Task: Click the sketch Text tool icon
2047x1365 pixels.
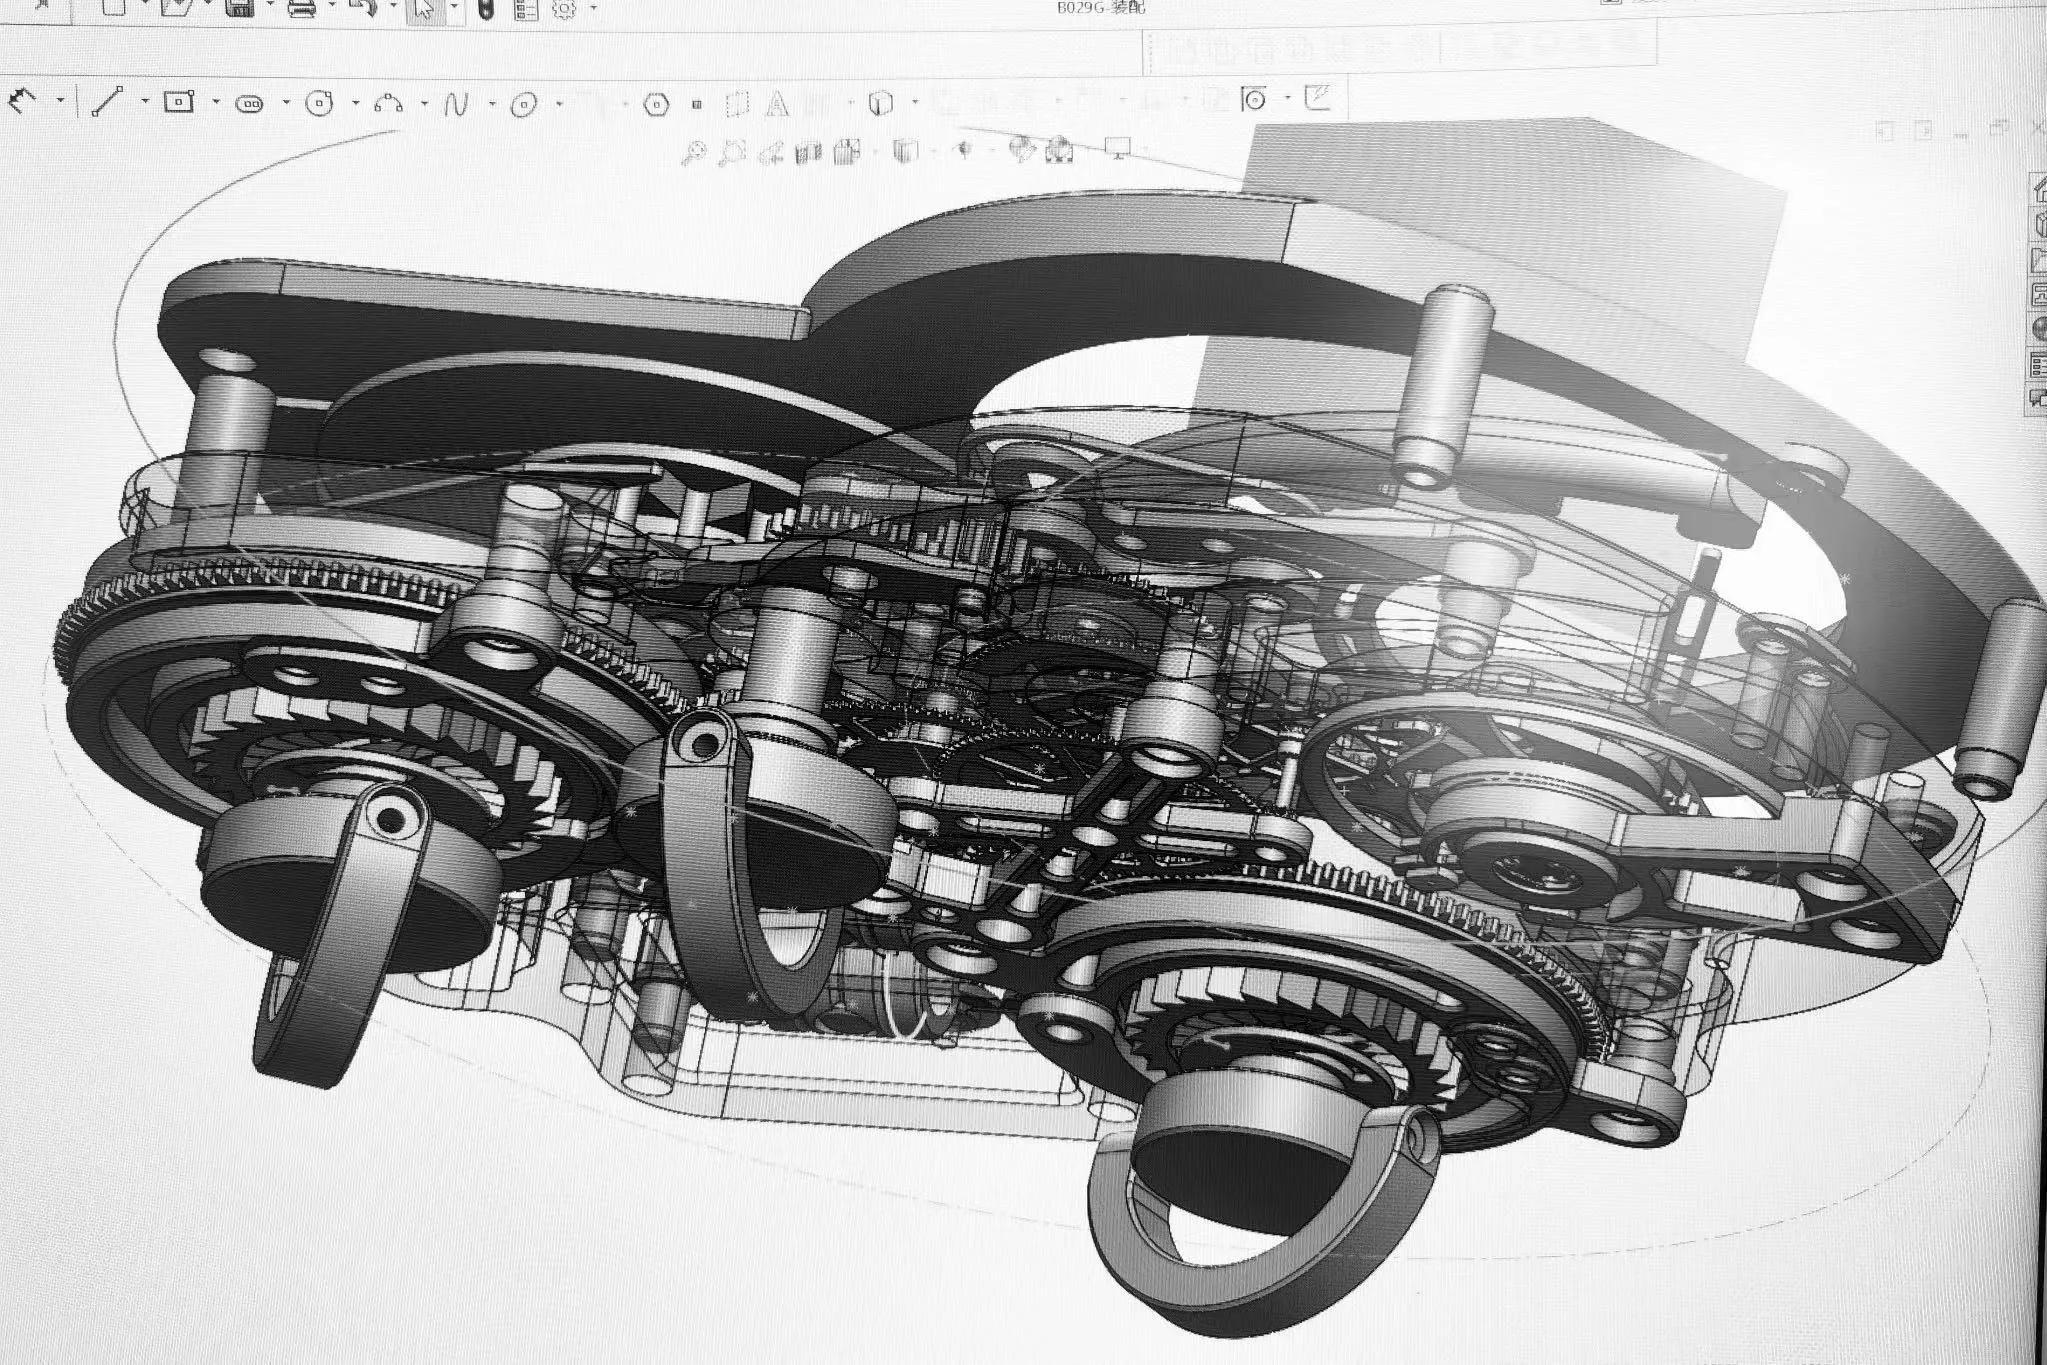Action: point(777,104)
